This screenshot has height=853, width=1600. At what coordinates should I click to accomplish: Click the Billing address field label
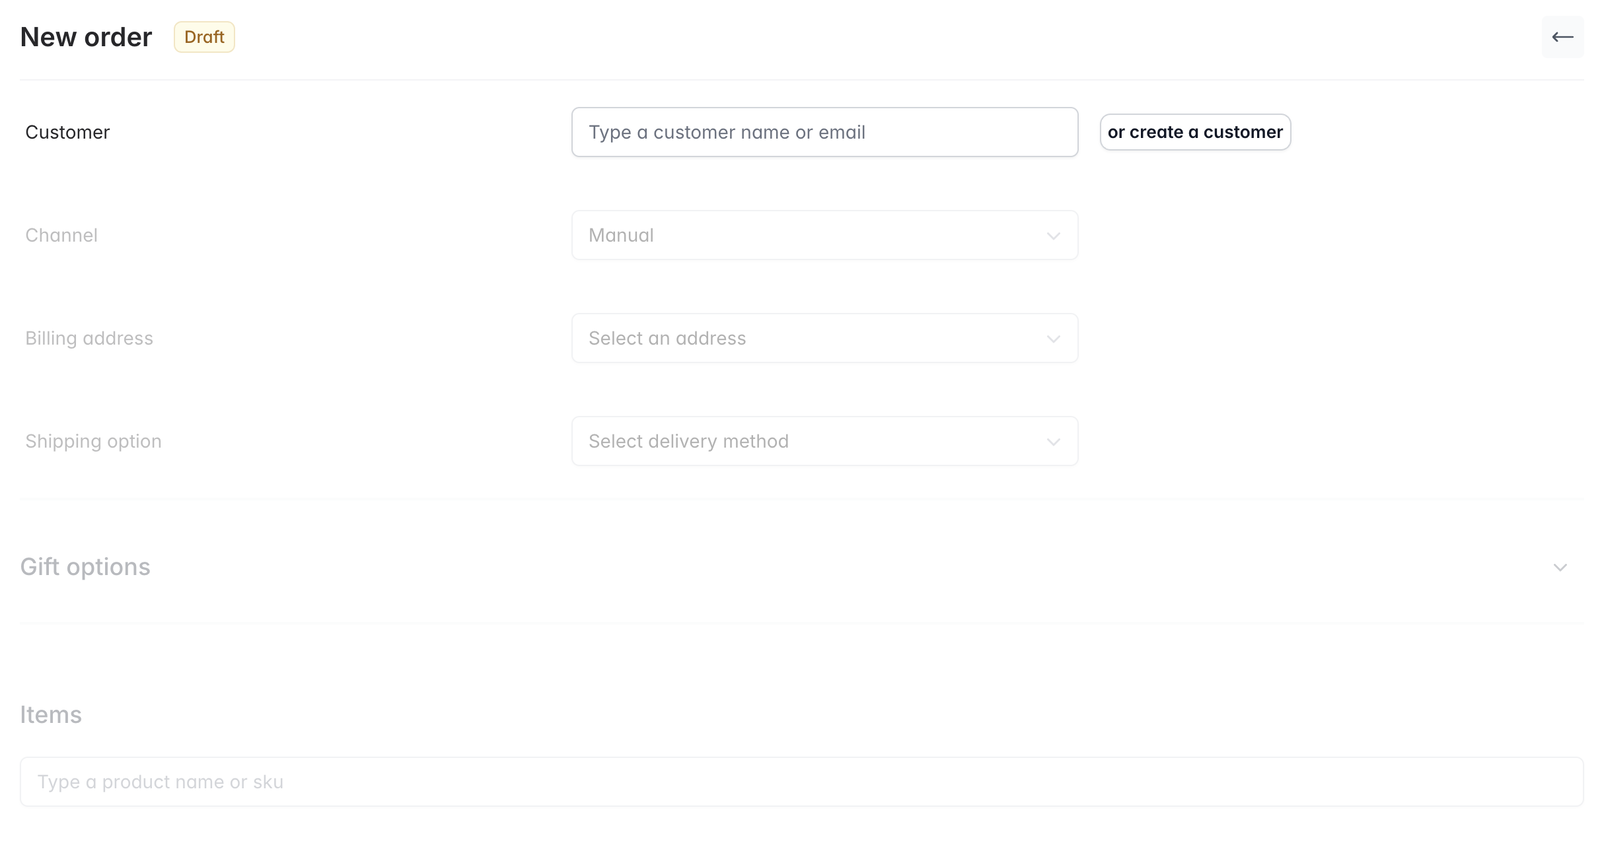tap(89, 338)
